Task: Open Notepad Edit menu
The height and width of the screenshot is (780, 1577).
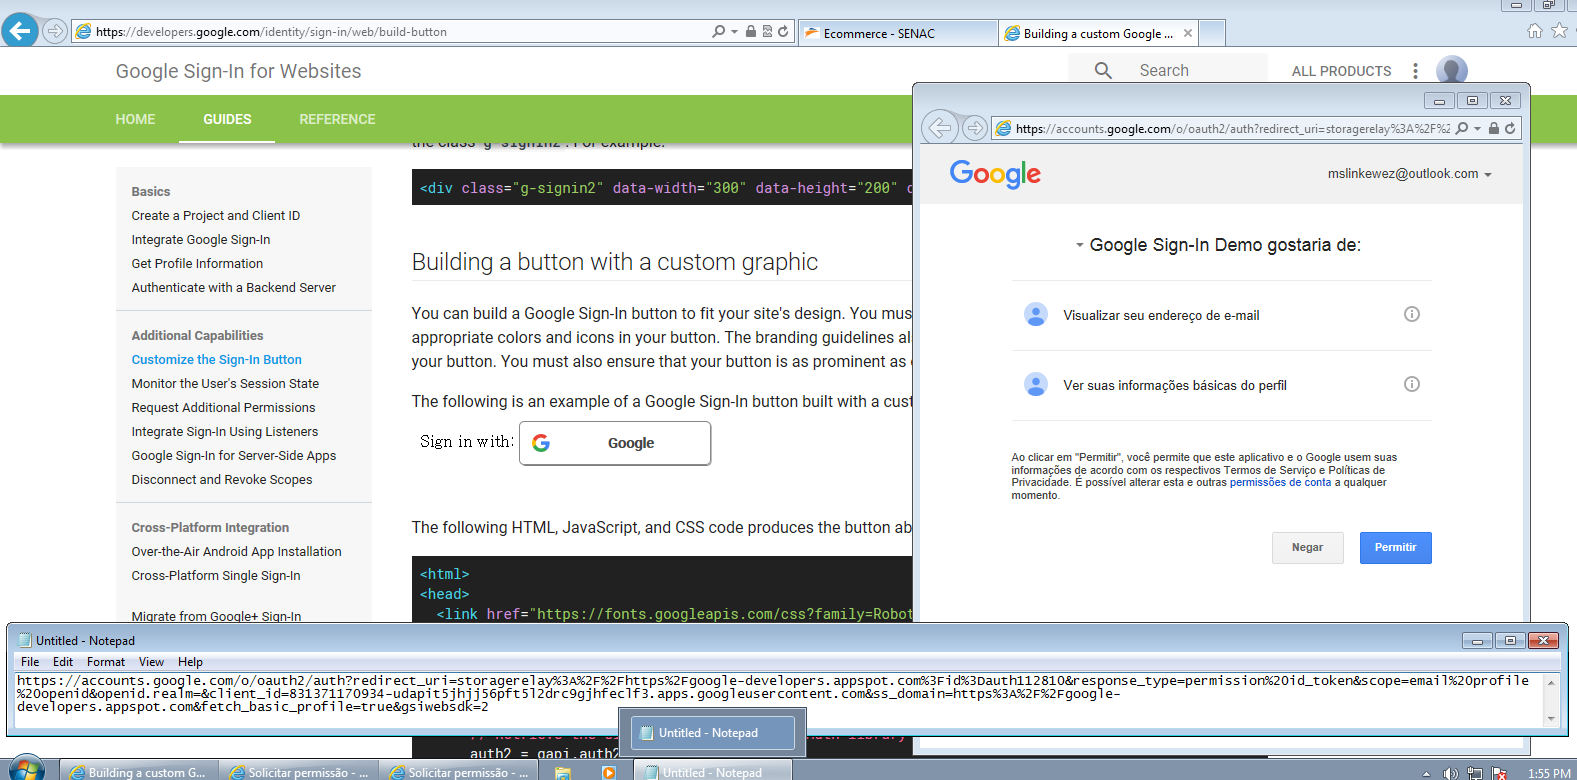Action: pos(63,662)
